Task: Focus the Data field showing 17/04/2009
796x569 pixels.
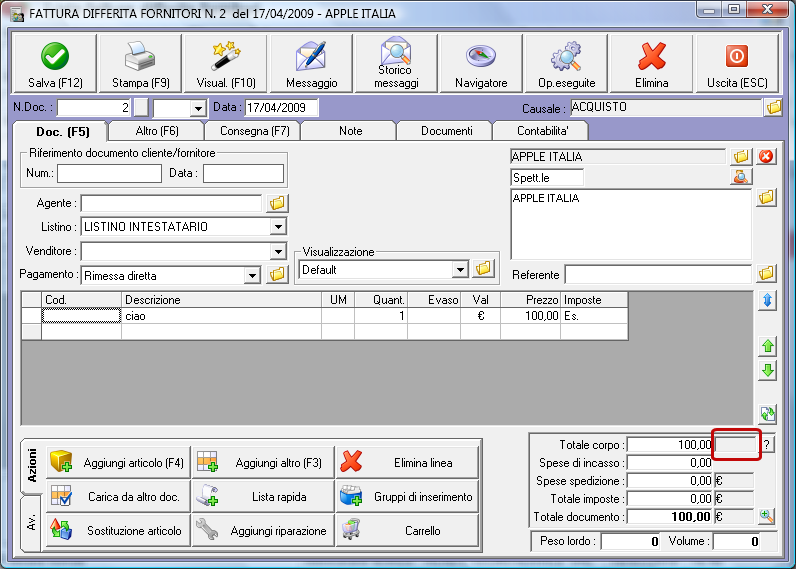Action: point(282,108)
